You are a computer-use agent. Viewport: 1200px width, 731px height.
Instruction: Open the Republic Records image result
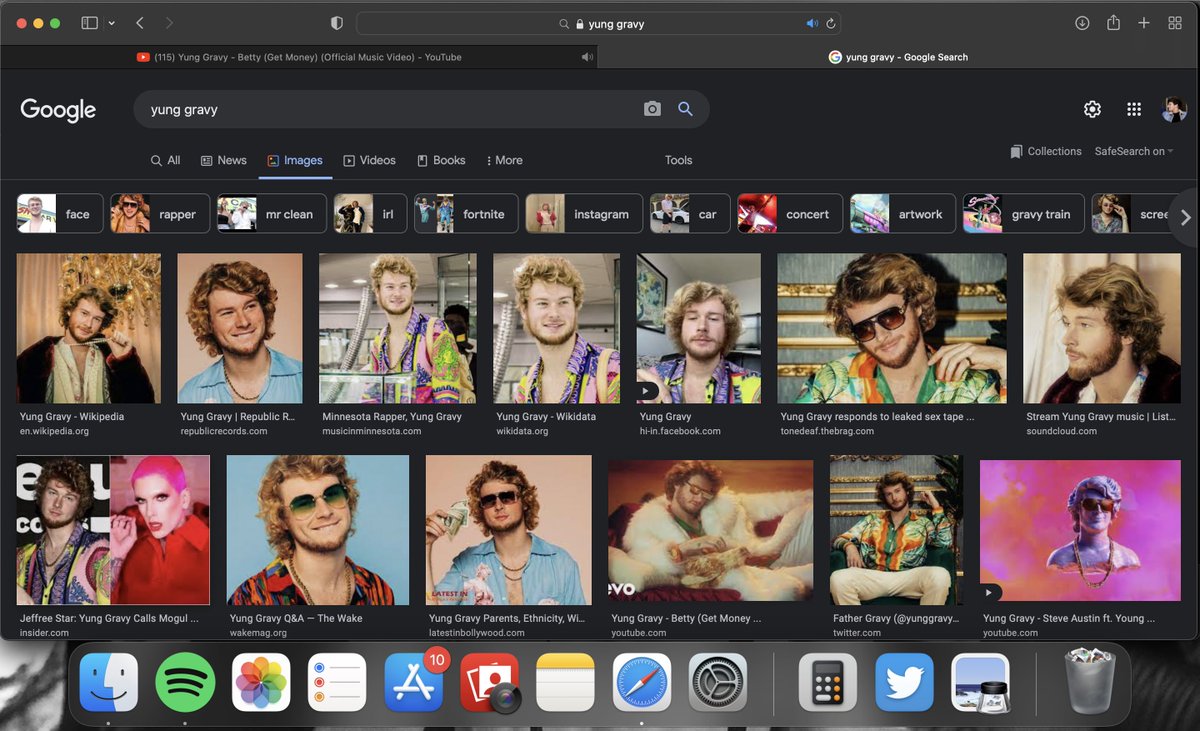[x=239, y=328]
